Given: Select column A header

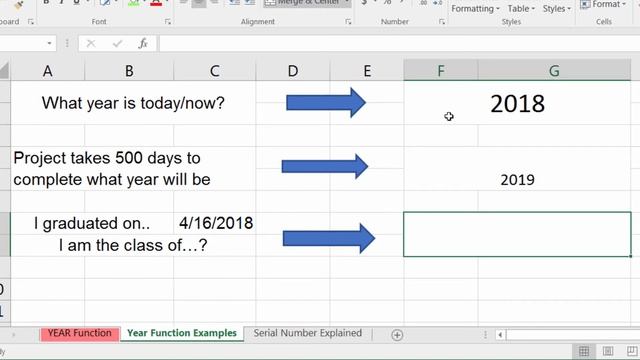Looking at the screenshot, I should pos(47,71).
